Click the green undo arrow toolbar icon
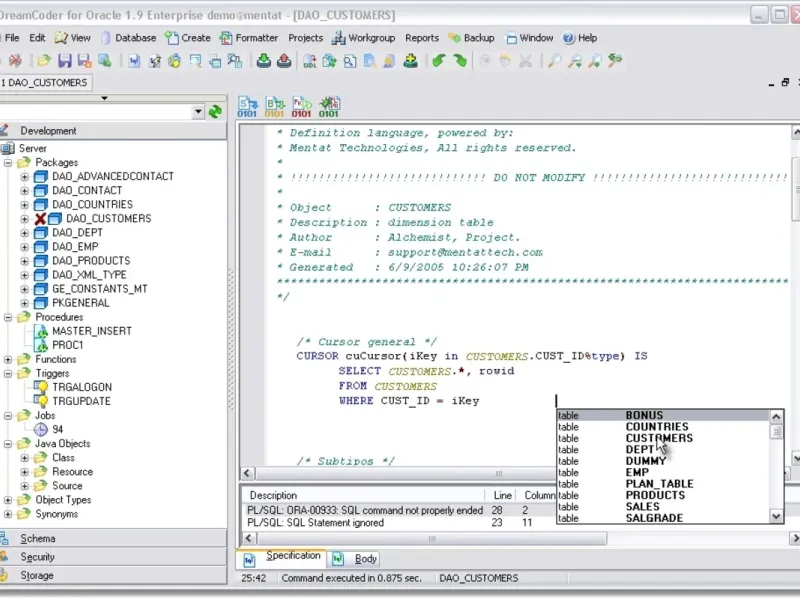The height and width of the screenshot is (600, 800). click(x=438, y=61)
